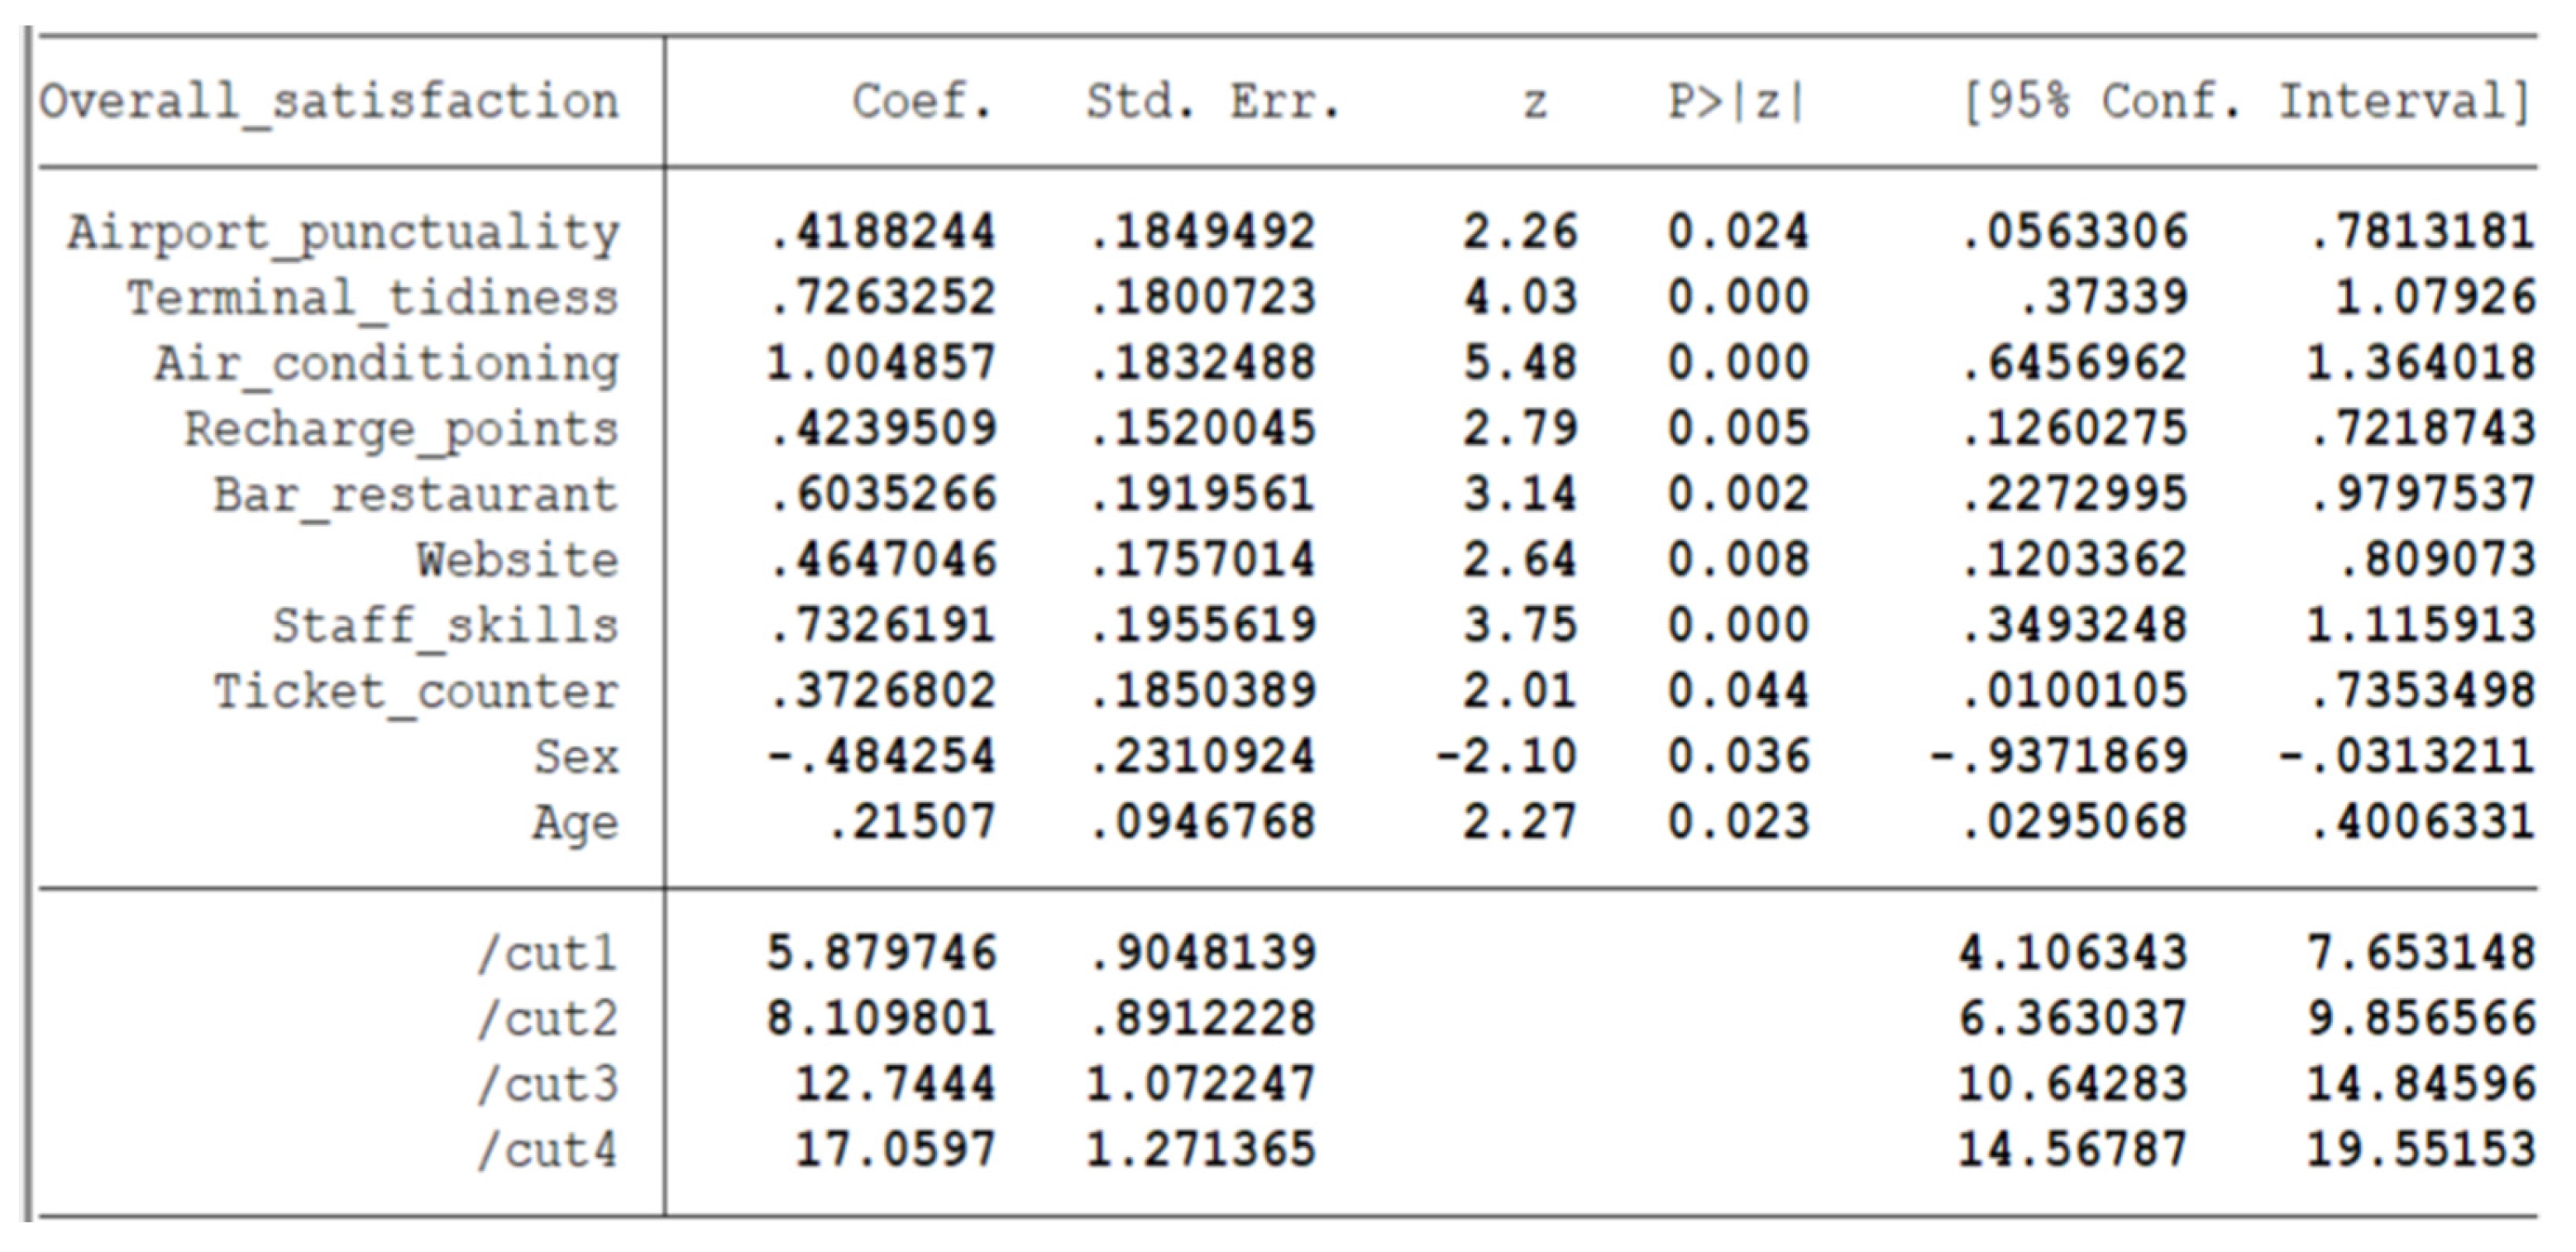
Task: Click the Sex coefficient -.484254
Action: (x=881, y=757)
